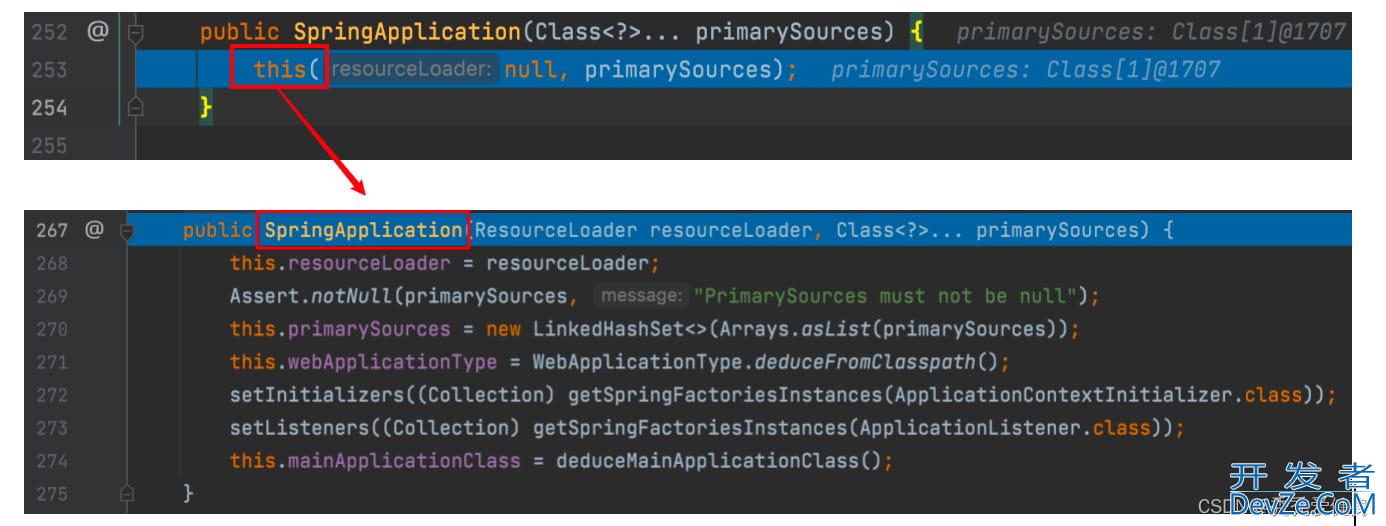Click 'deduceMainApplicationClass' method on line 274
Viewport: 1386px width, 526px height.
[x=707, y=462]
